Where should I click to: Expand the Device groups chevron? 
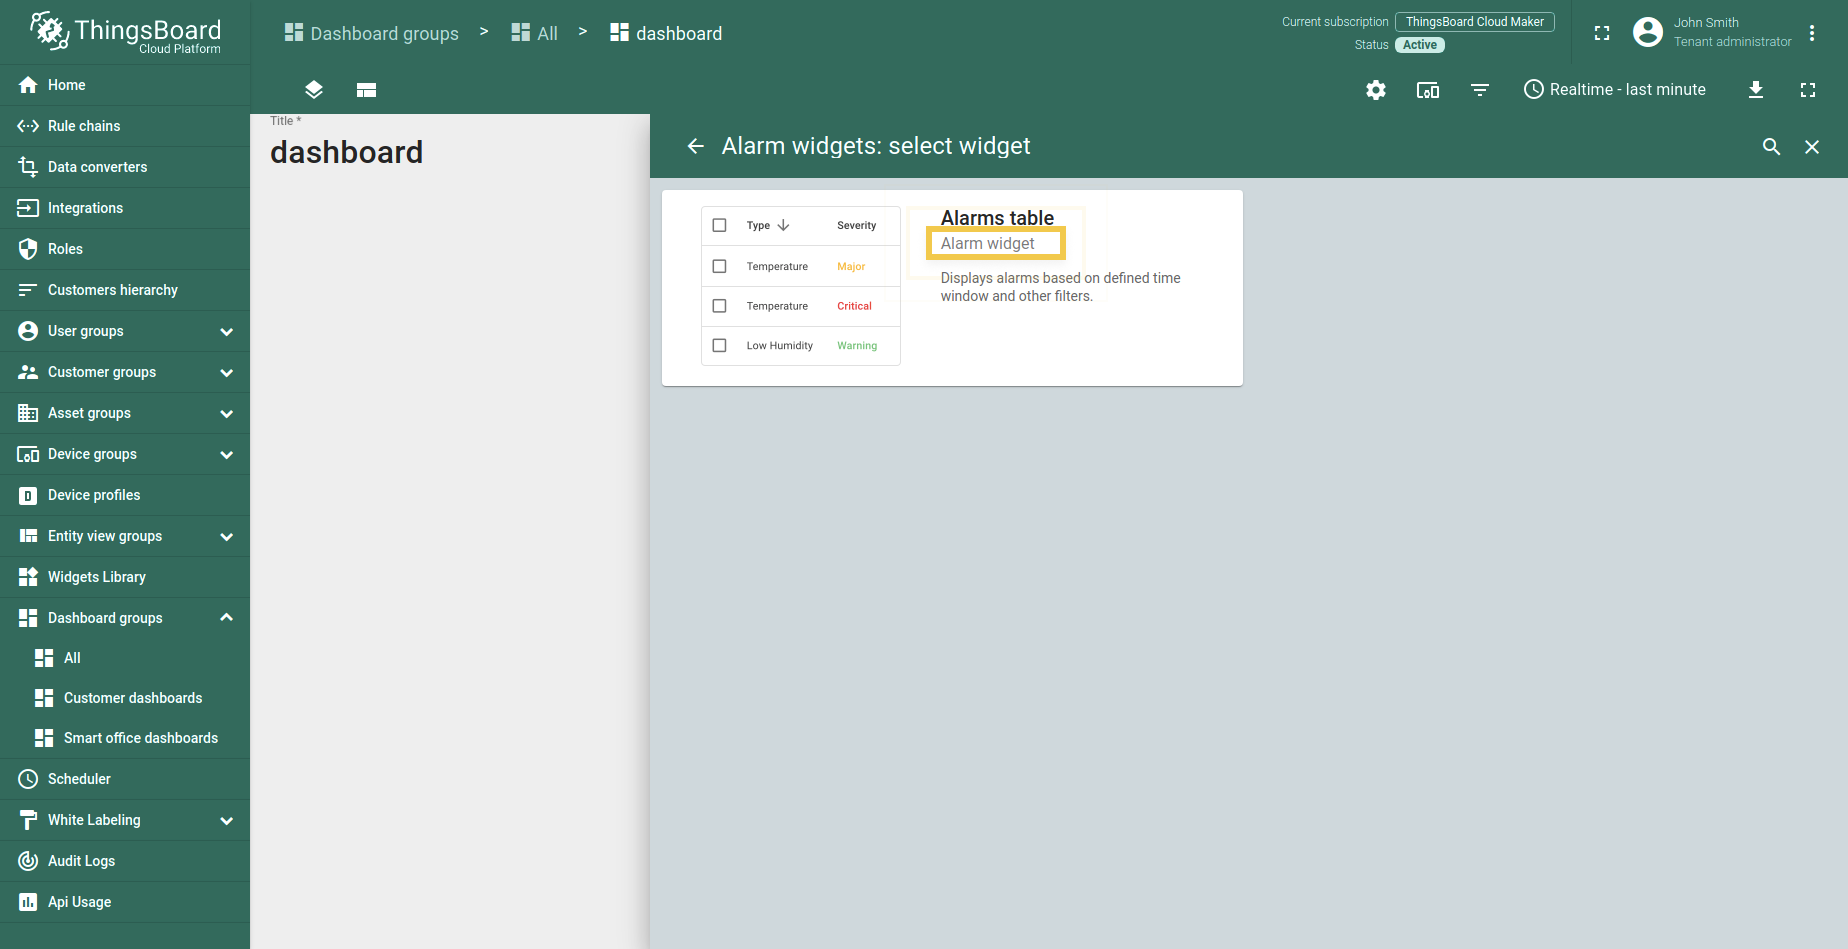click(227, 454)
